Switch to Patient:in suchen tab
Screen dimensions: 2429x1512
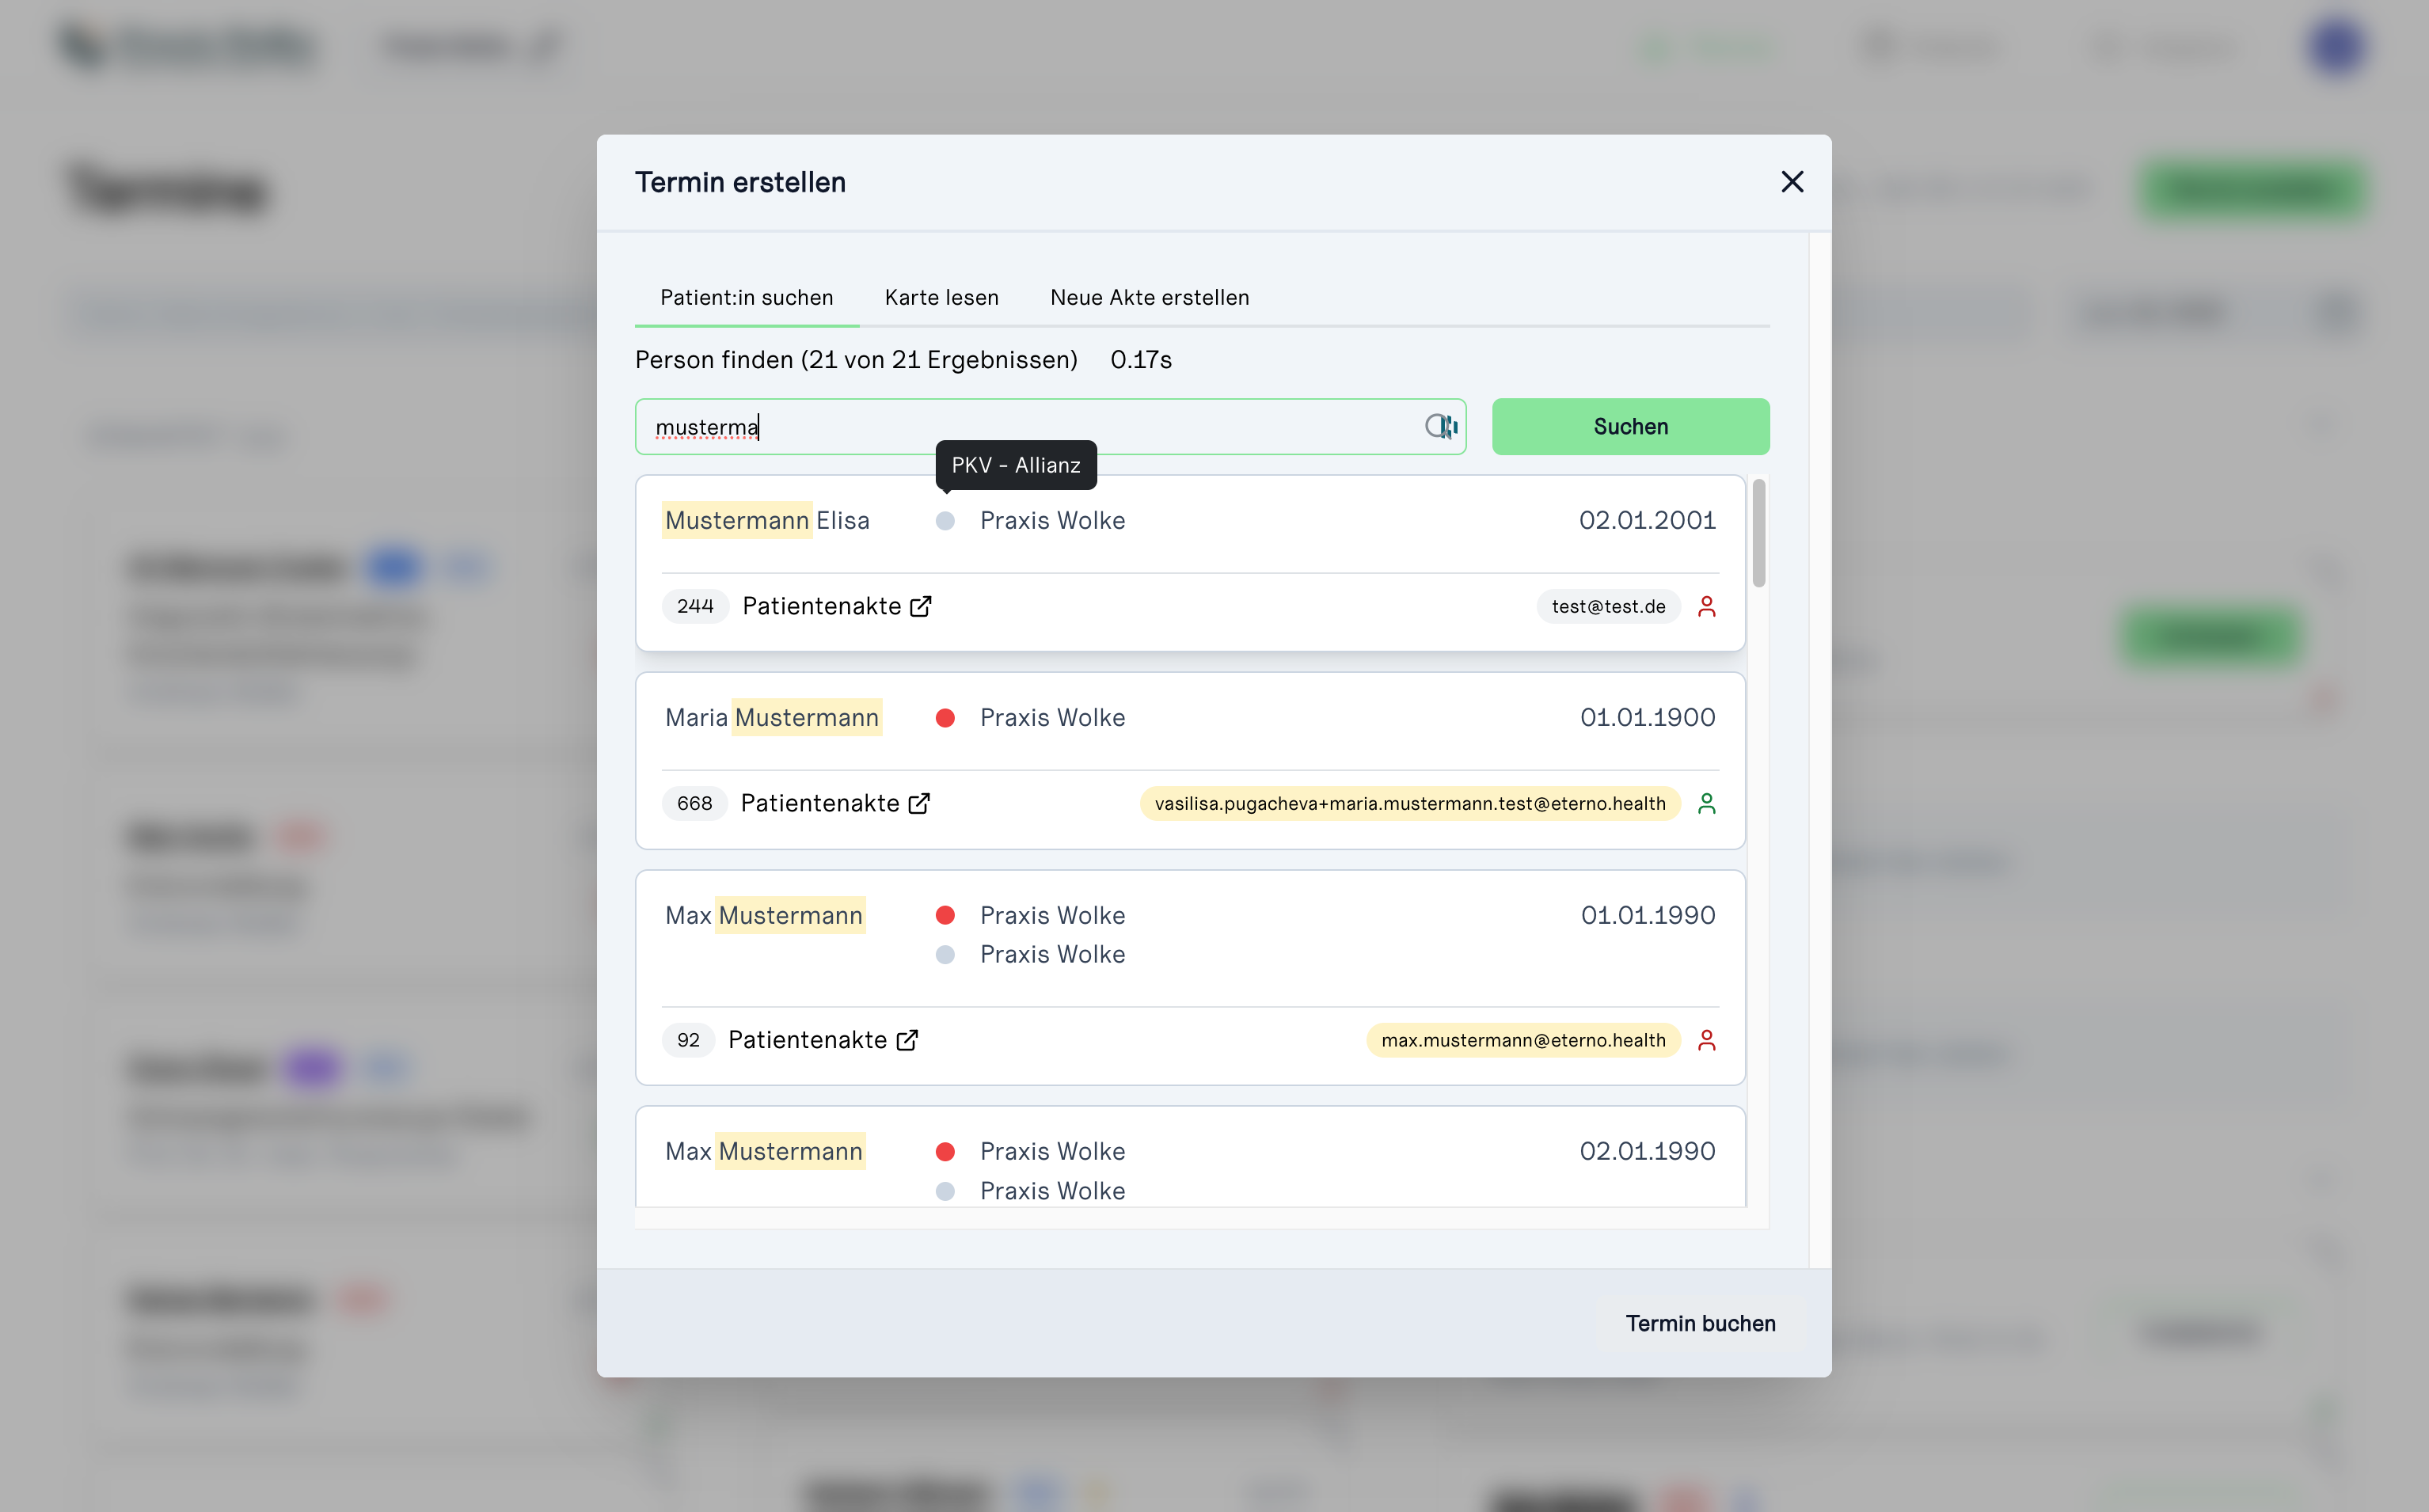[746, 297]
